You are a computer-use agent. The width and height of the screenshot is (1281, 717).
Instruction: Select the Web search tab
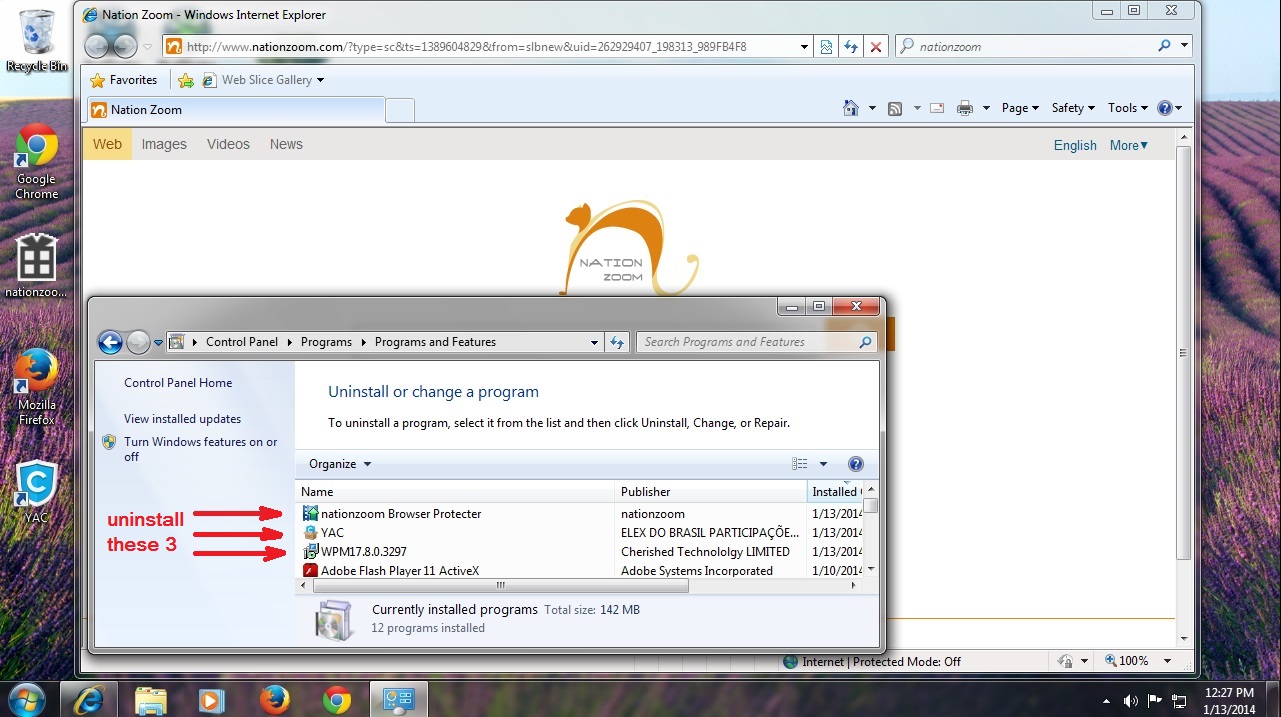(x=107, y=144)
